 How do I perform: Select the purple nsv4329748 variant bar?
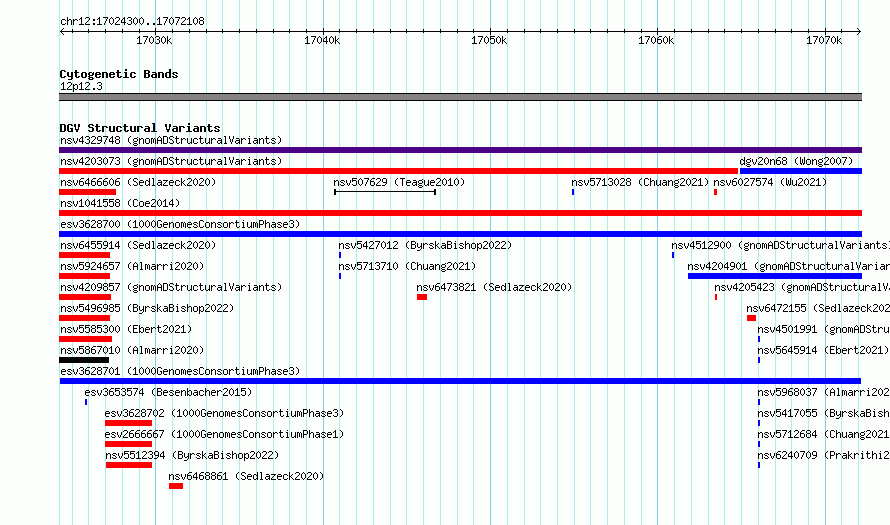[x=460, y=150]
